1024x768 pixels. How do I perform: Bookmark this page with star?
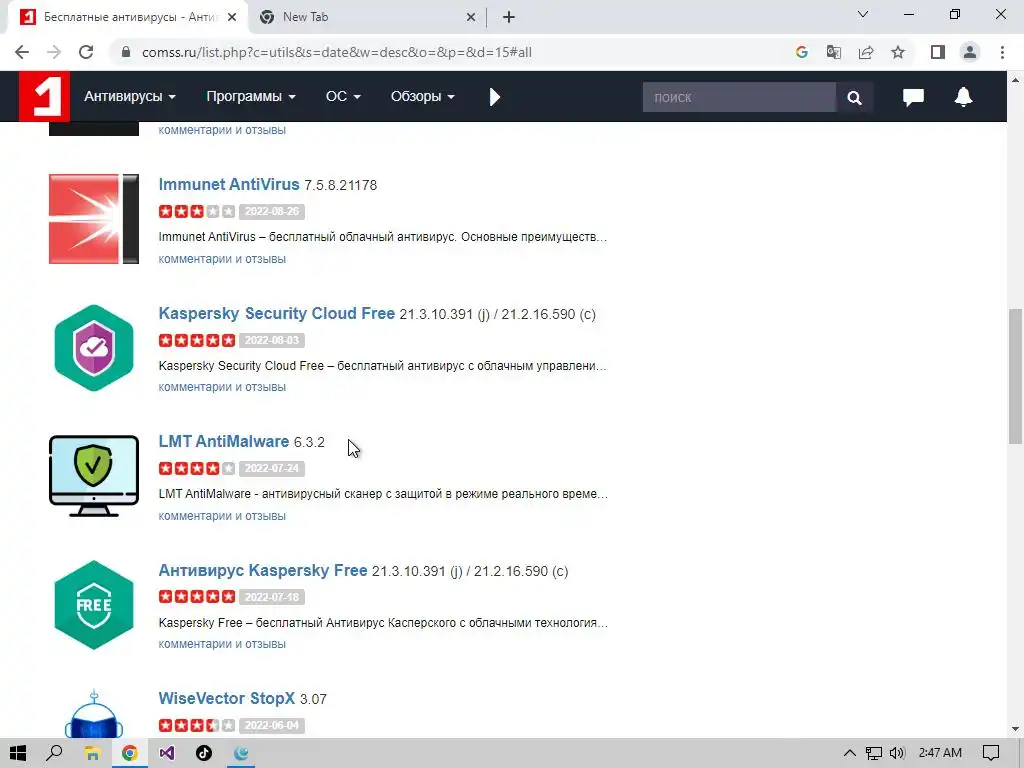(898, 52)
